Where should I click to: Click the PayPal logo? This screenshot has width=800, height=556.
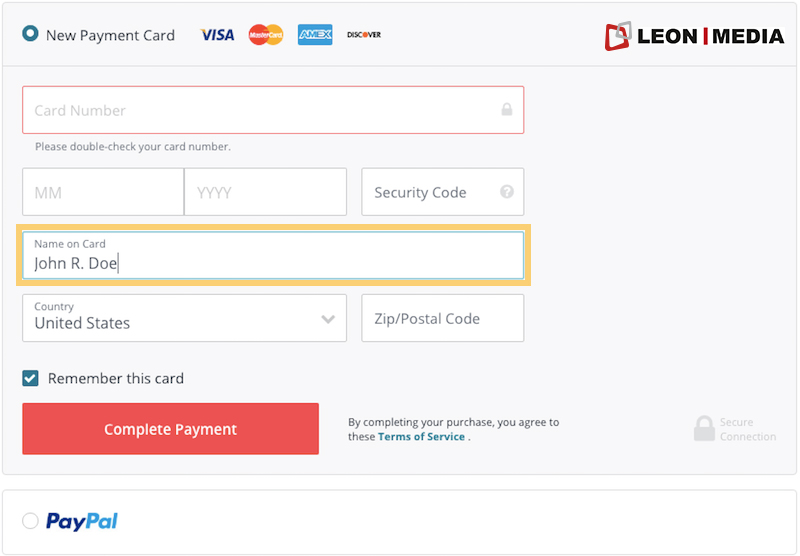(x=82, y=521)
